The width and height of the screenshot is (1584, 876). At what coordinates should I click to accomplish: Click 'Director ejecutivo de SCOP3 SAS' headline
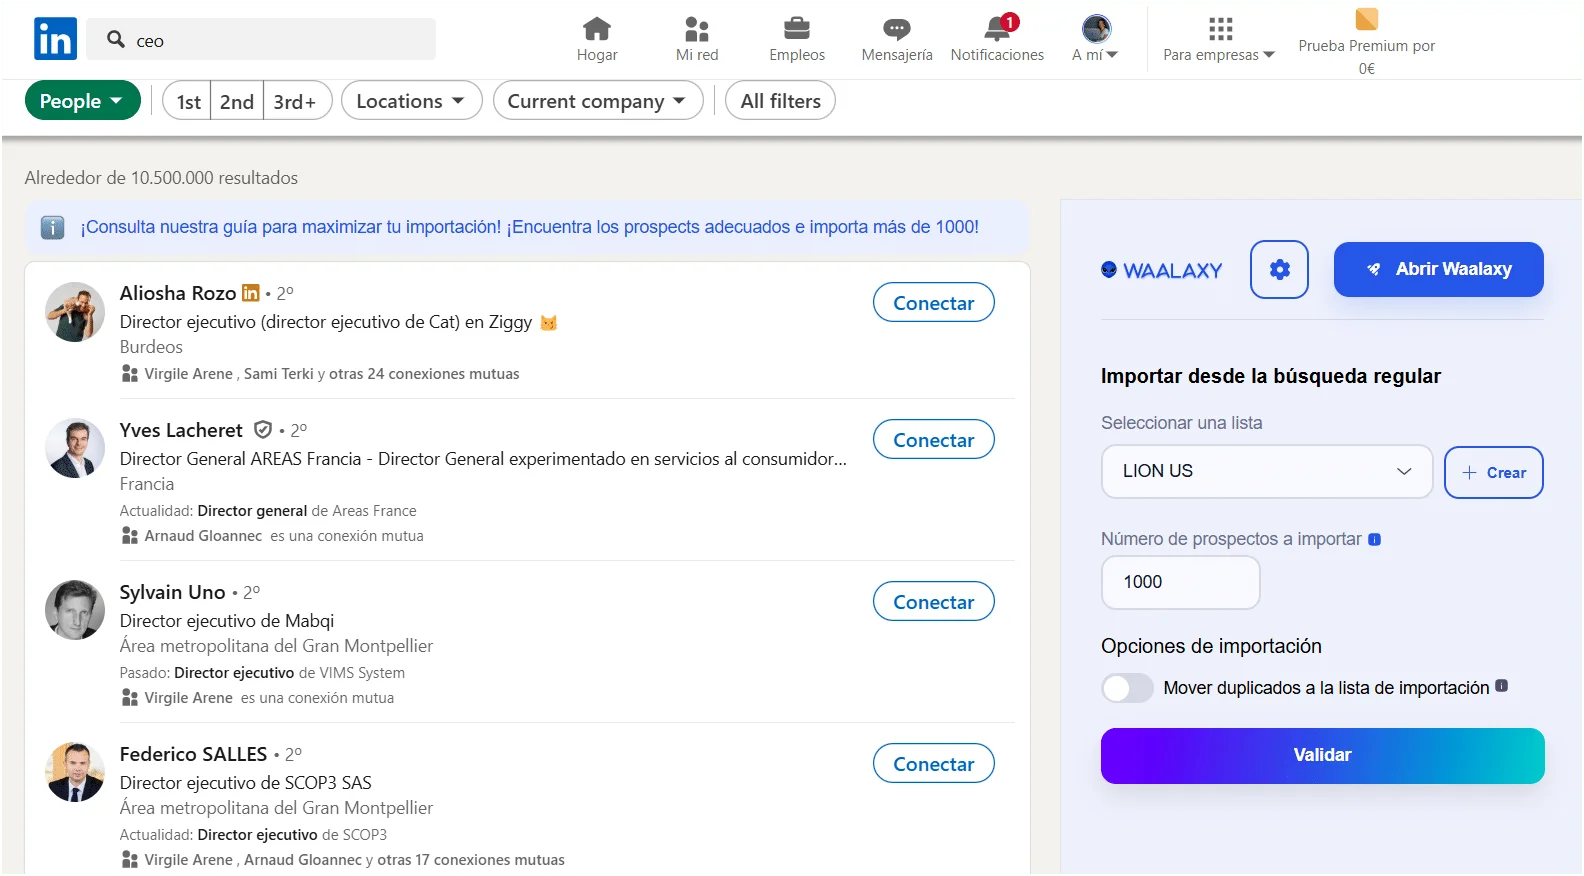point(246,783)
